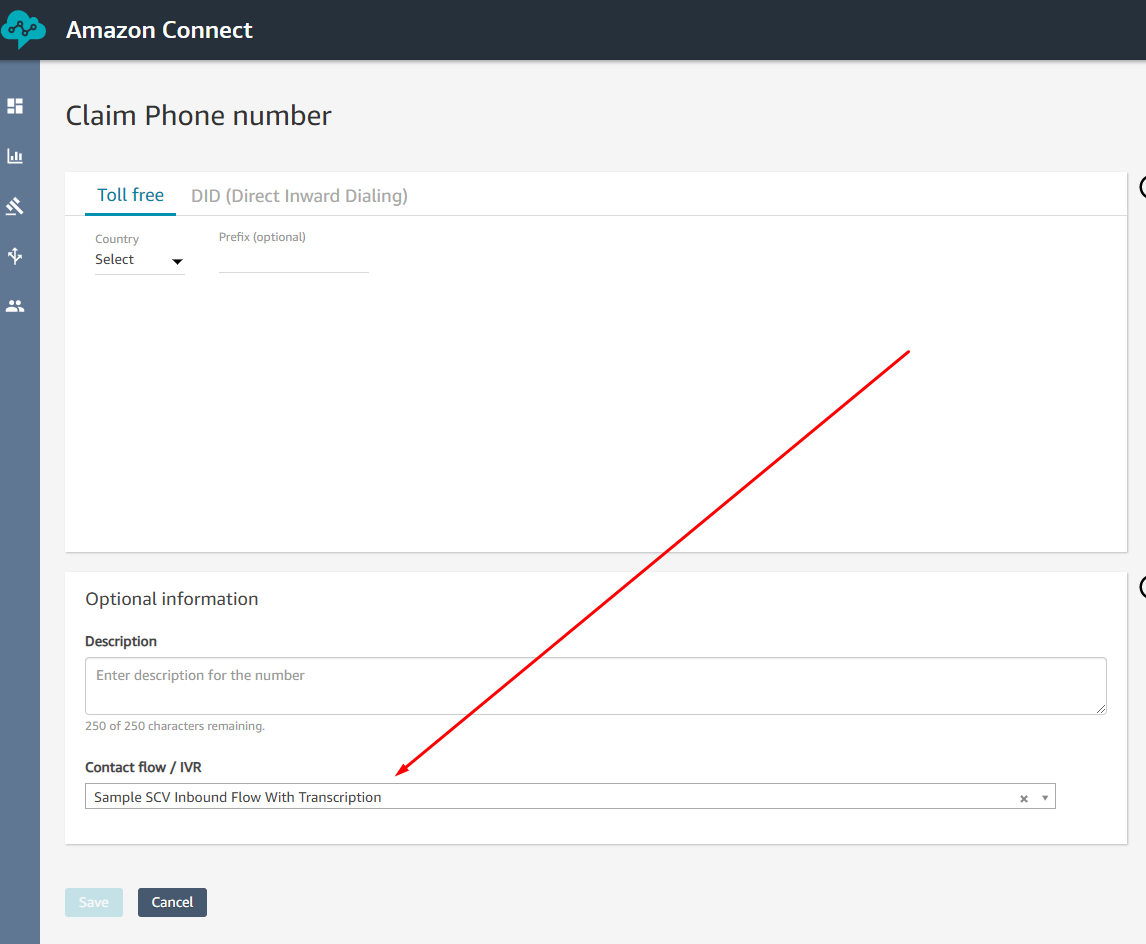Click the Amazon Connect logo
Viewport: 1146px width, 944px height.
pyautogui.click(x=23, y=29)
